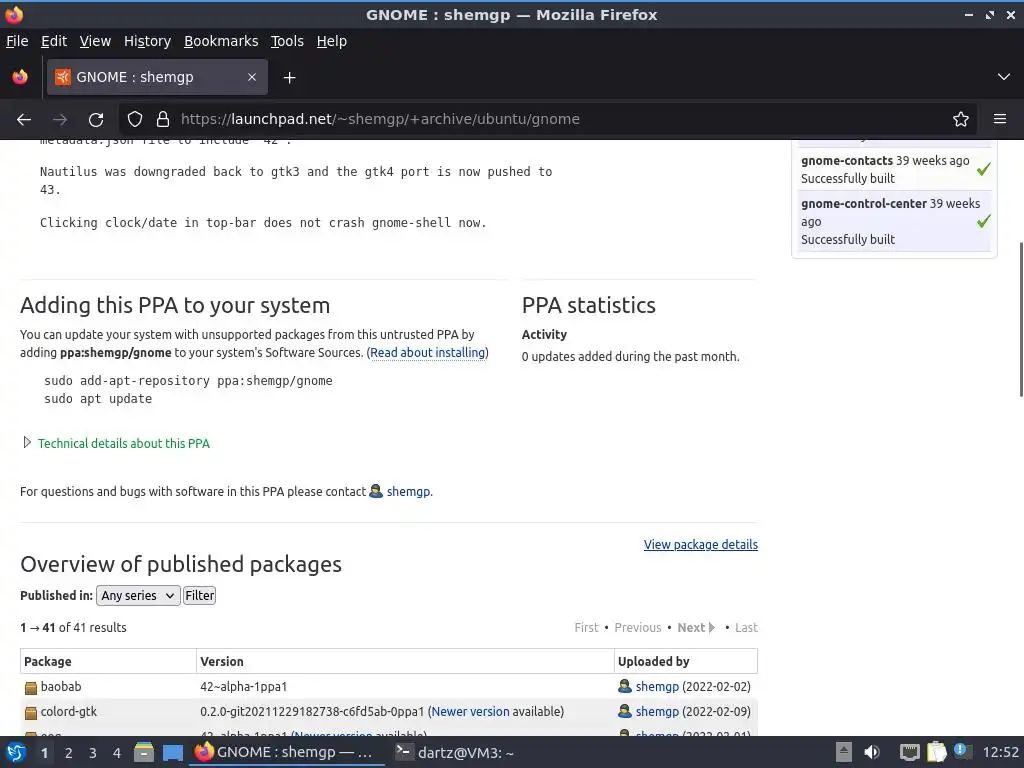Select sudo apt update command text
This screenshot has width=1024, height=768.
(98, 399)
